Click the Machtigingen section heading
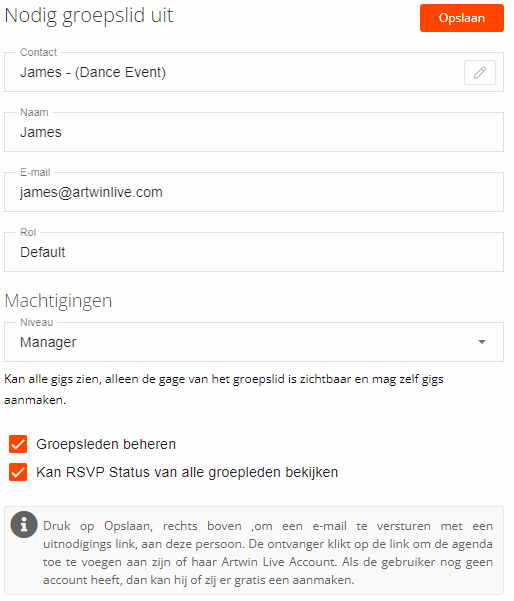Image resolution: width=514 pixels, height=601 pixels. [x=58, y=301]
